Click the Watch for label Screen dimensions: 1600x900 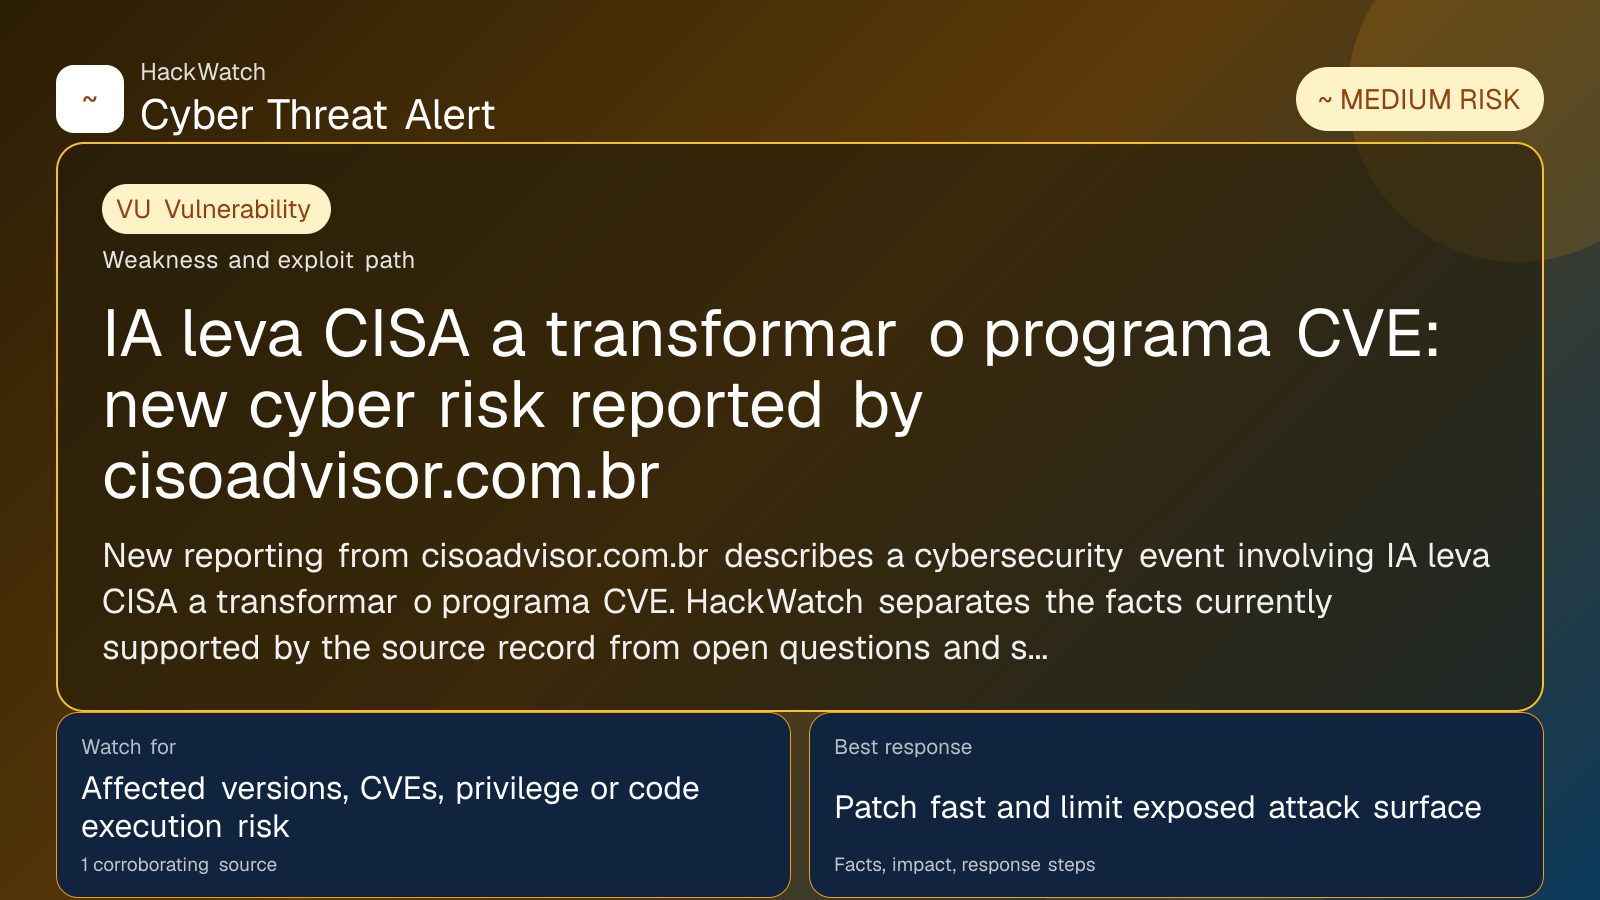[128, 747]
